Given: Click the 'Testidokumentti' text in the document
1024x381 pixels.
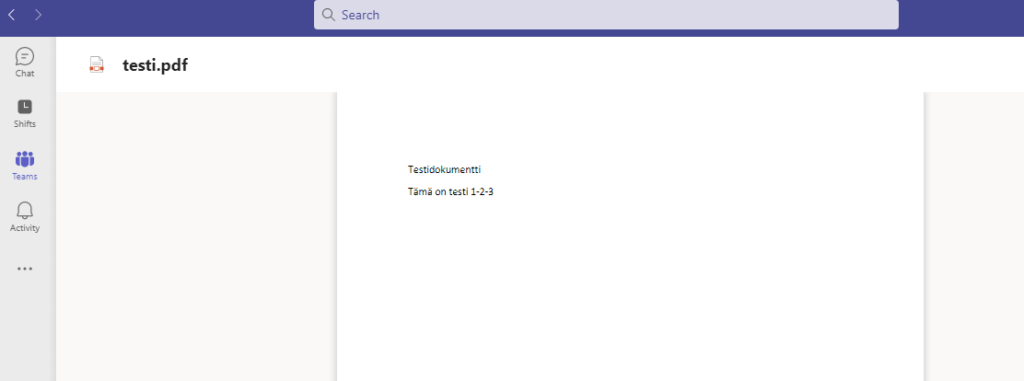Looking at the screenshot, I should click(445, 170).
